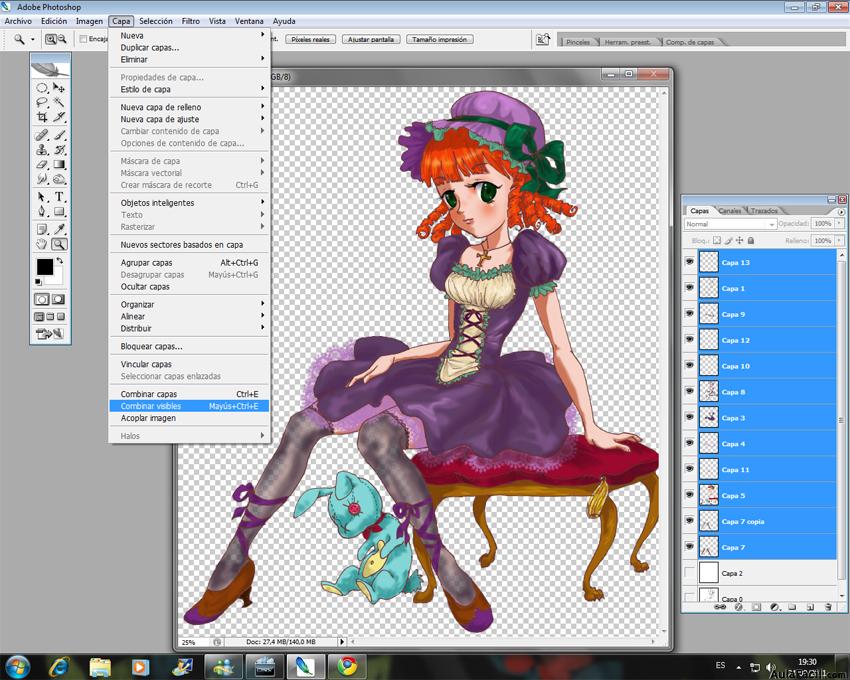Open the Filtro menu
850x680 pixels.
click(x=190, y=21)
